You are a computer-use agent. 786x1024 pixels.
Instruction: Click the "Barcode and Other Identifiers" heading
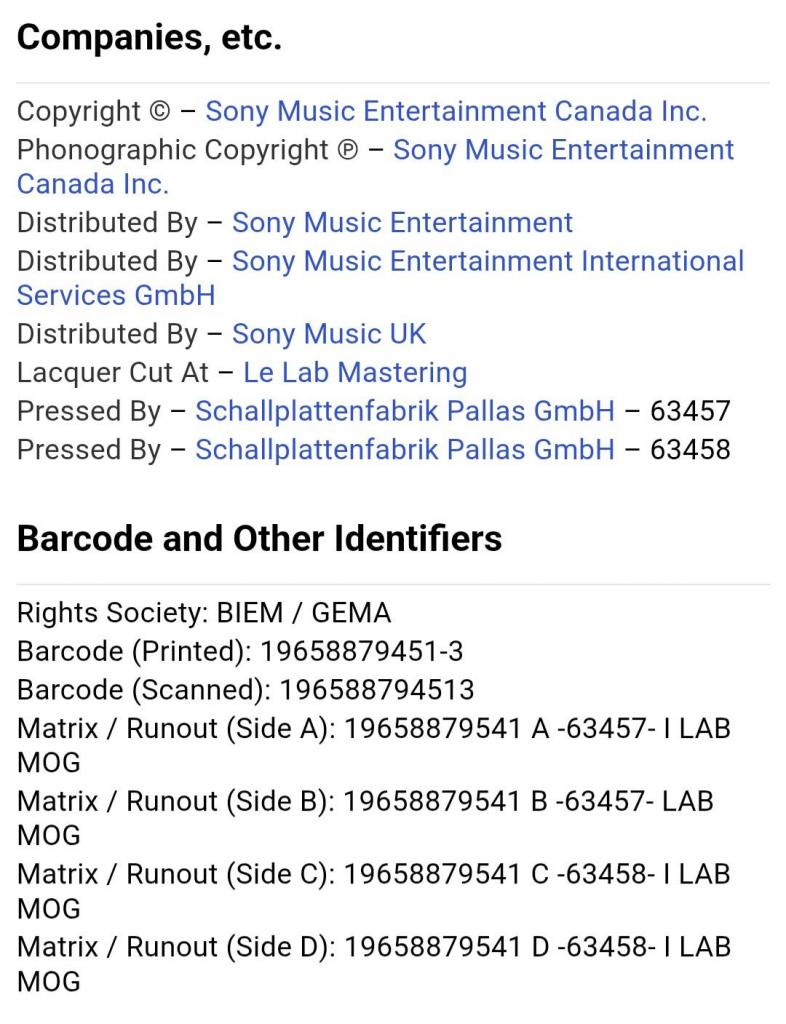tap(259, 539)
